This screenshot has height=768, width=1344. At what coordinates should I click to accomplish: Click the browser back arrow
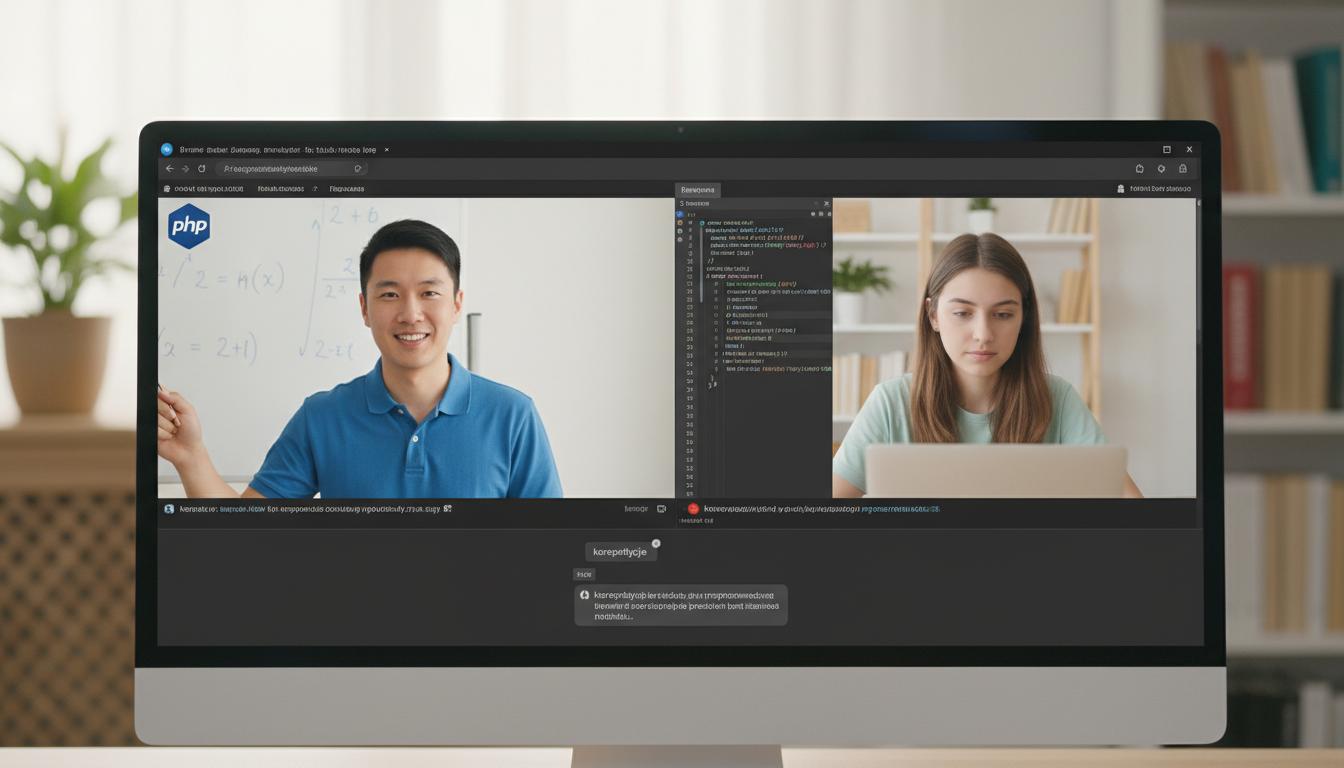click(169, 169)
